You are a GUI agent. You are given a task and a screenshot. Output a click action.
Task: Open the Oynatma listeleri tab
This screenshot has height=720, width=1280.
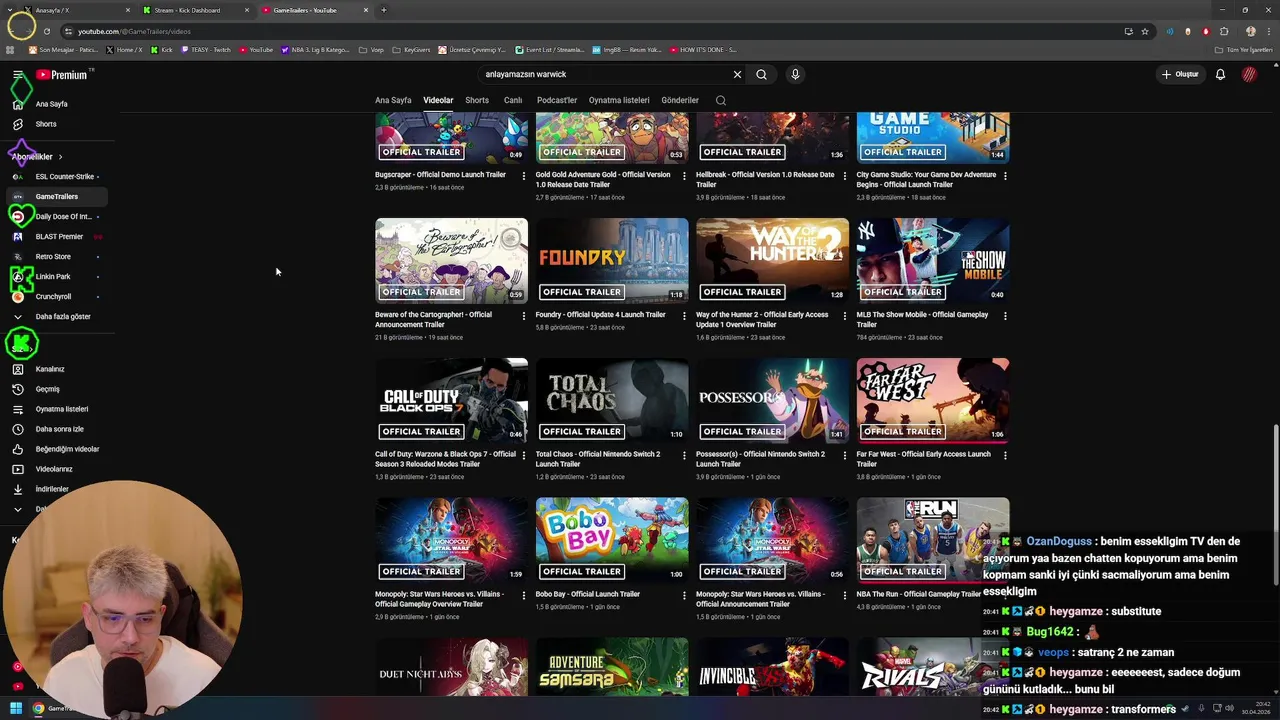[x=619, y=100]
